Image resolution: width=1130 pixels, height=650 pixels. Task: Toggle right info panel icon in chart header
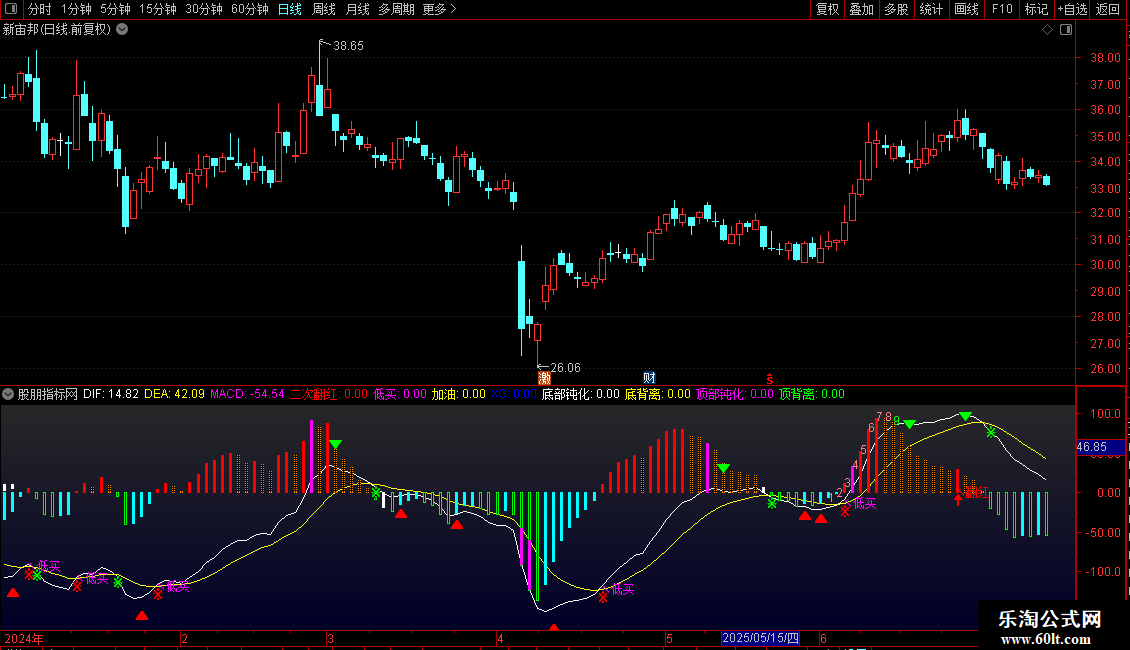1066,30
